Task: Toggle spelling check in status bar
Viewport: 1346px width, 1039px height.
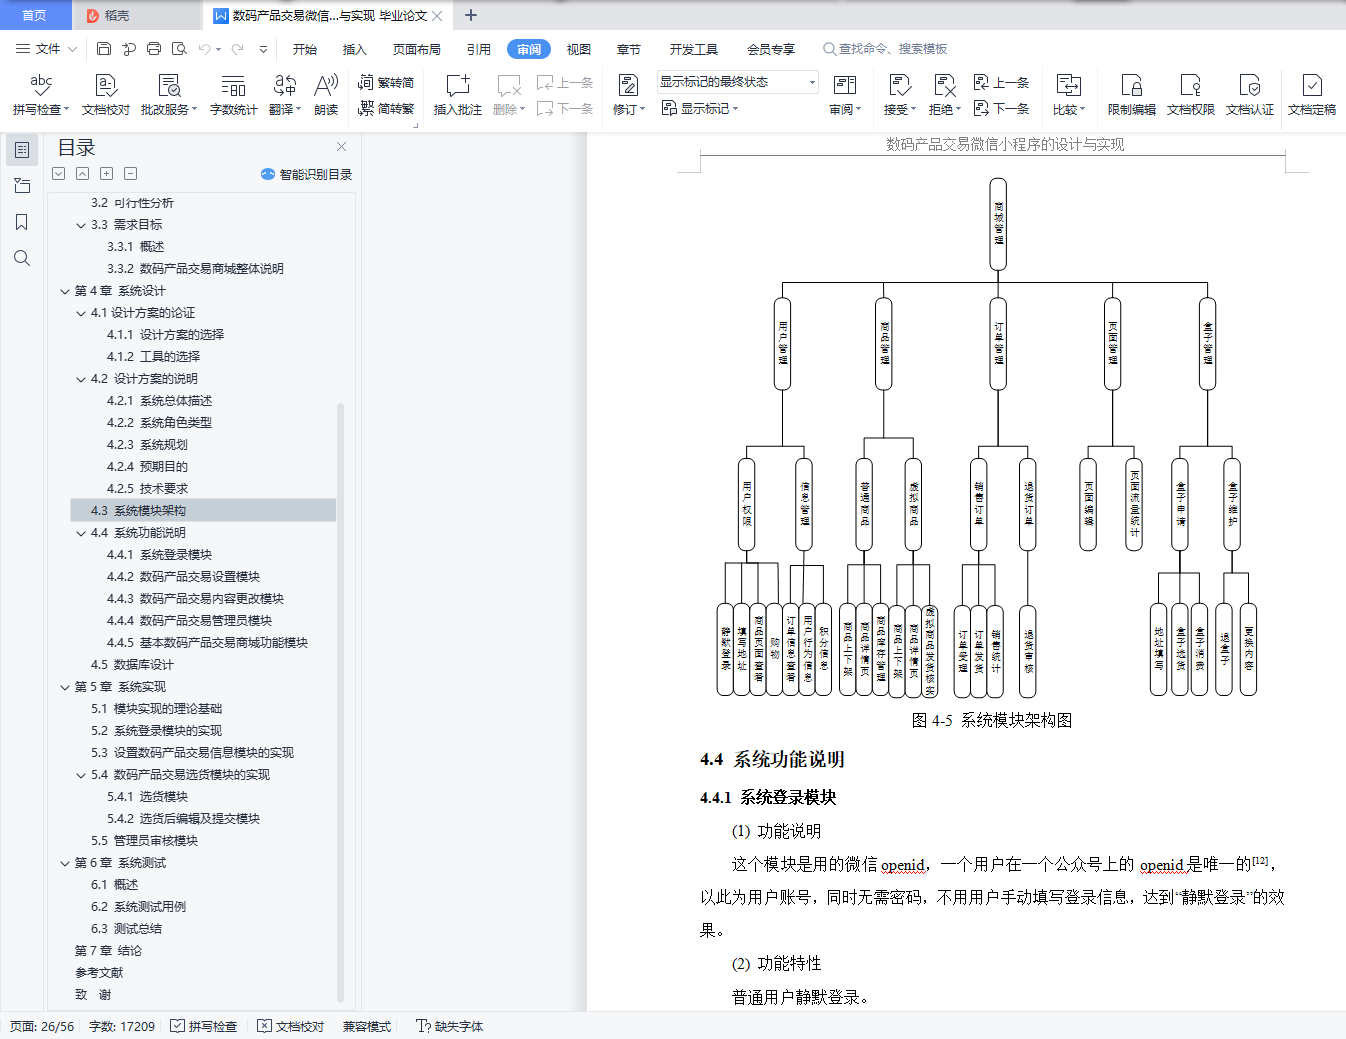Action: (204, 1026)
